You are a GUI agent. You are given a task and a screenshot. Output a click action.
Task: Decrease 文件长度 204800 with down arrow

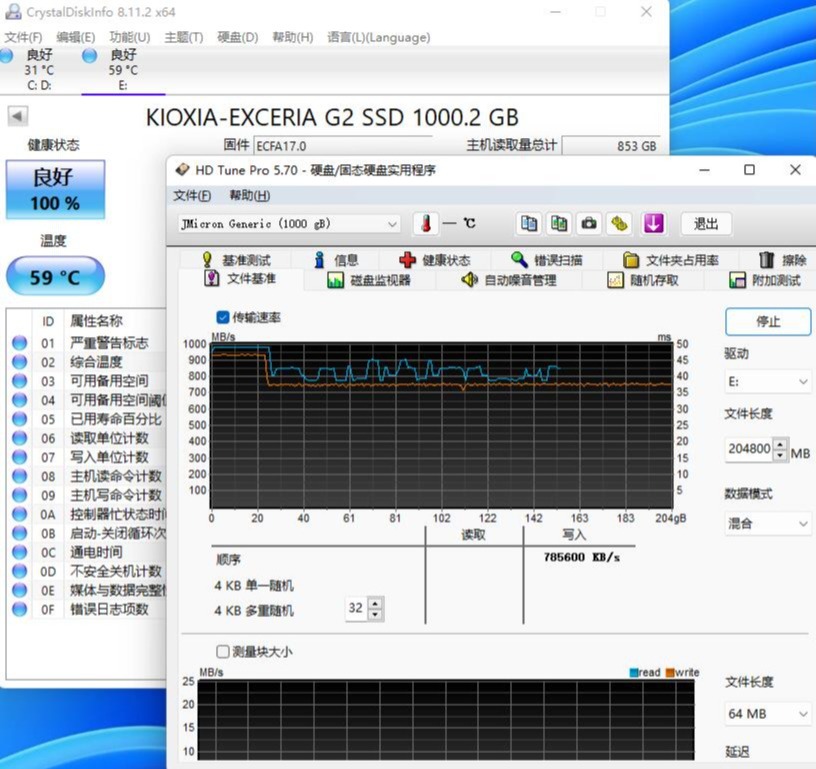(780, 455)
